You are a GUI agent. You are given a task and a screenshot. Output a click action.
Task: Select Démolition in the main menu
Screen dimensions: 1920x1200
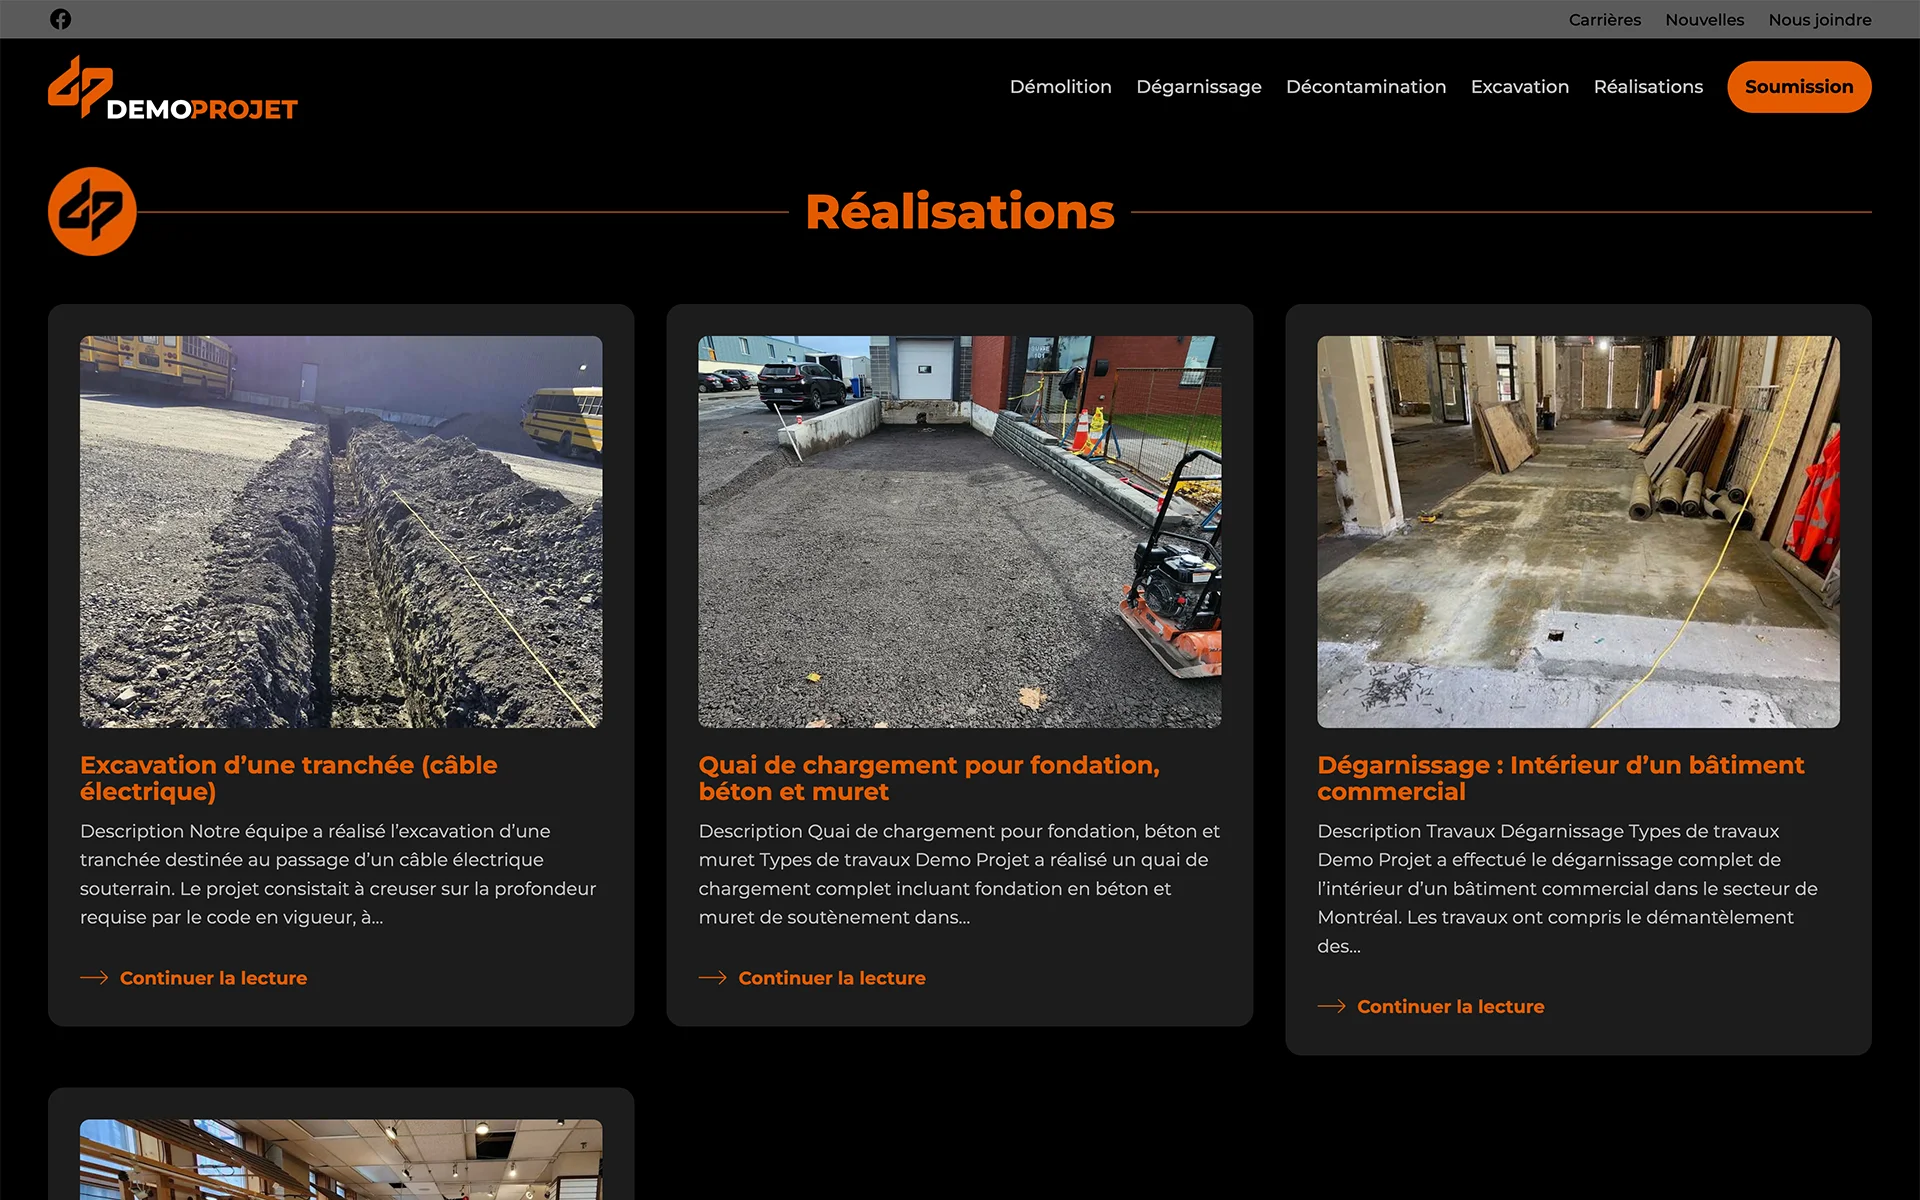1060,87
